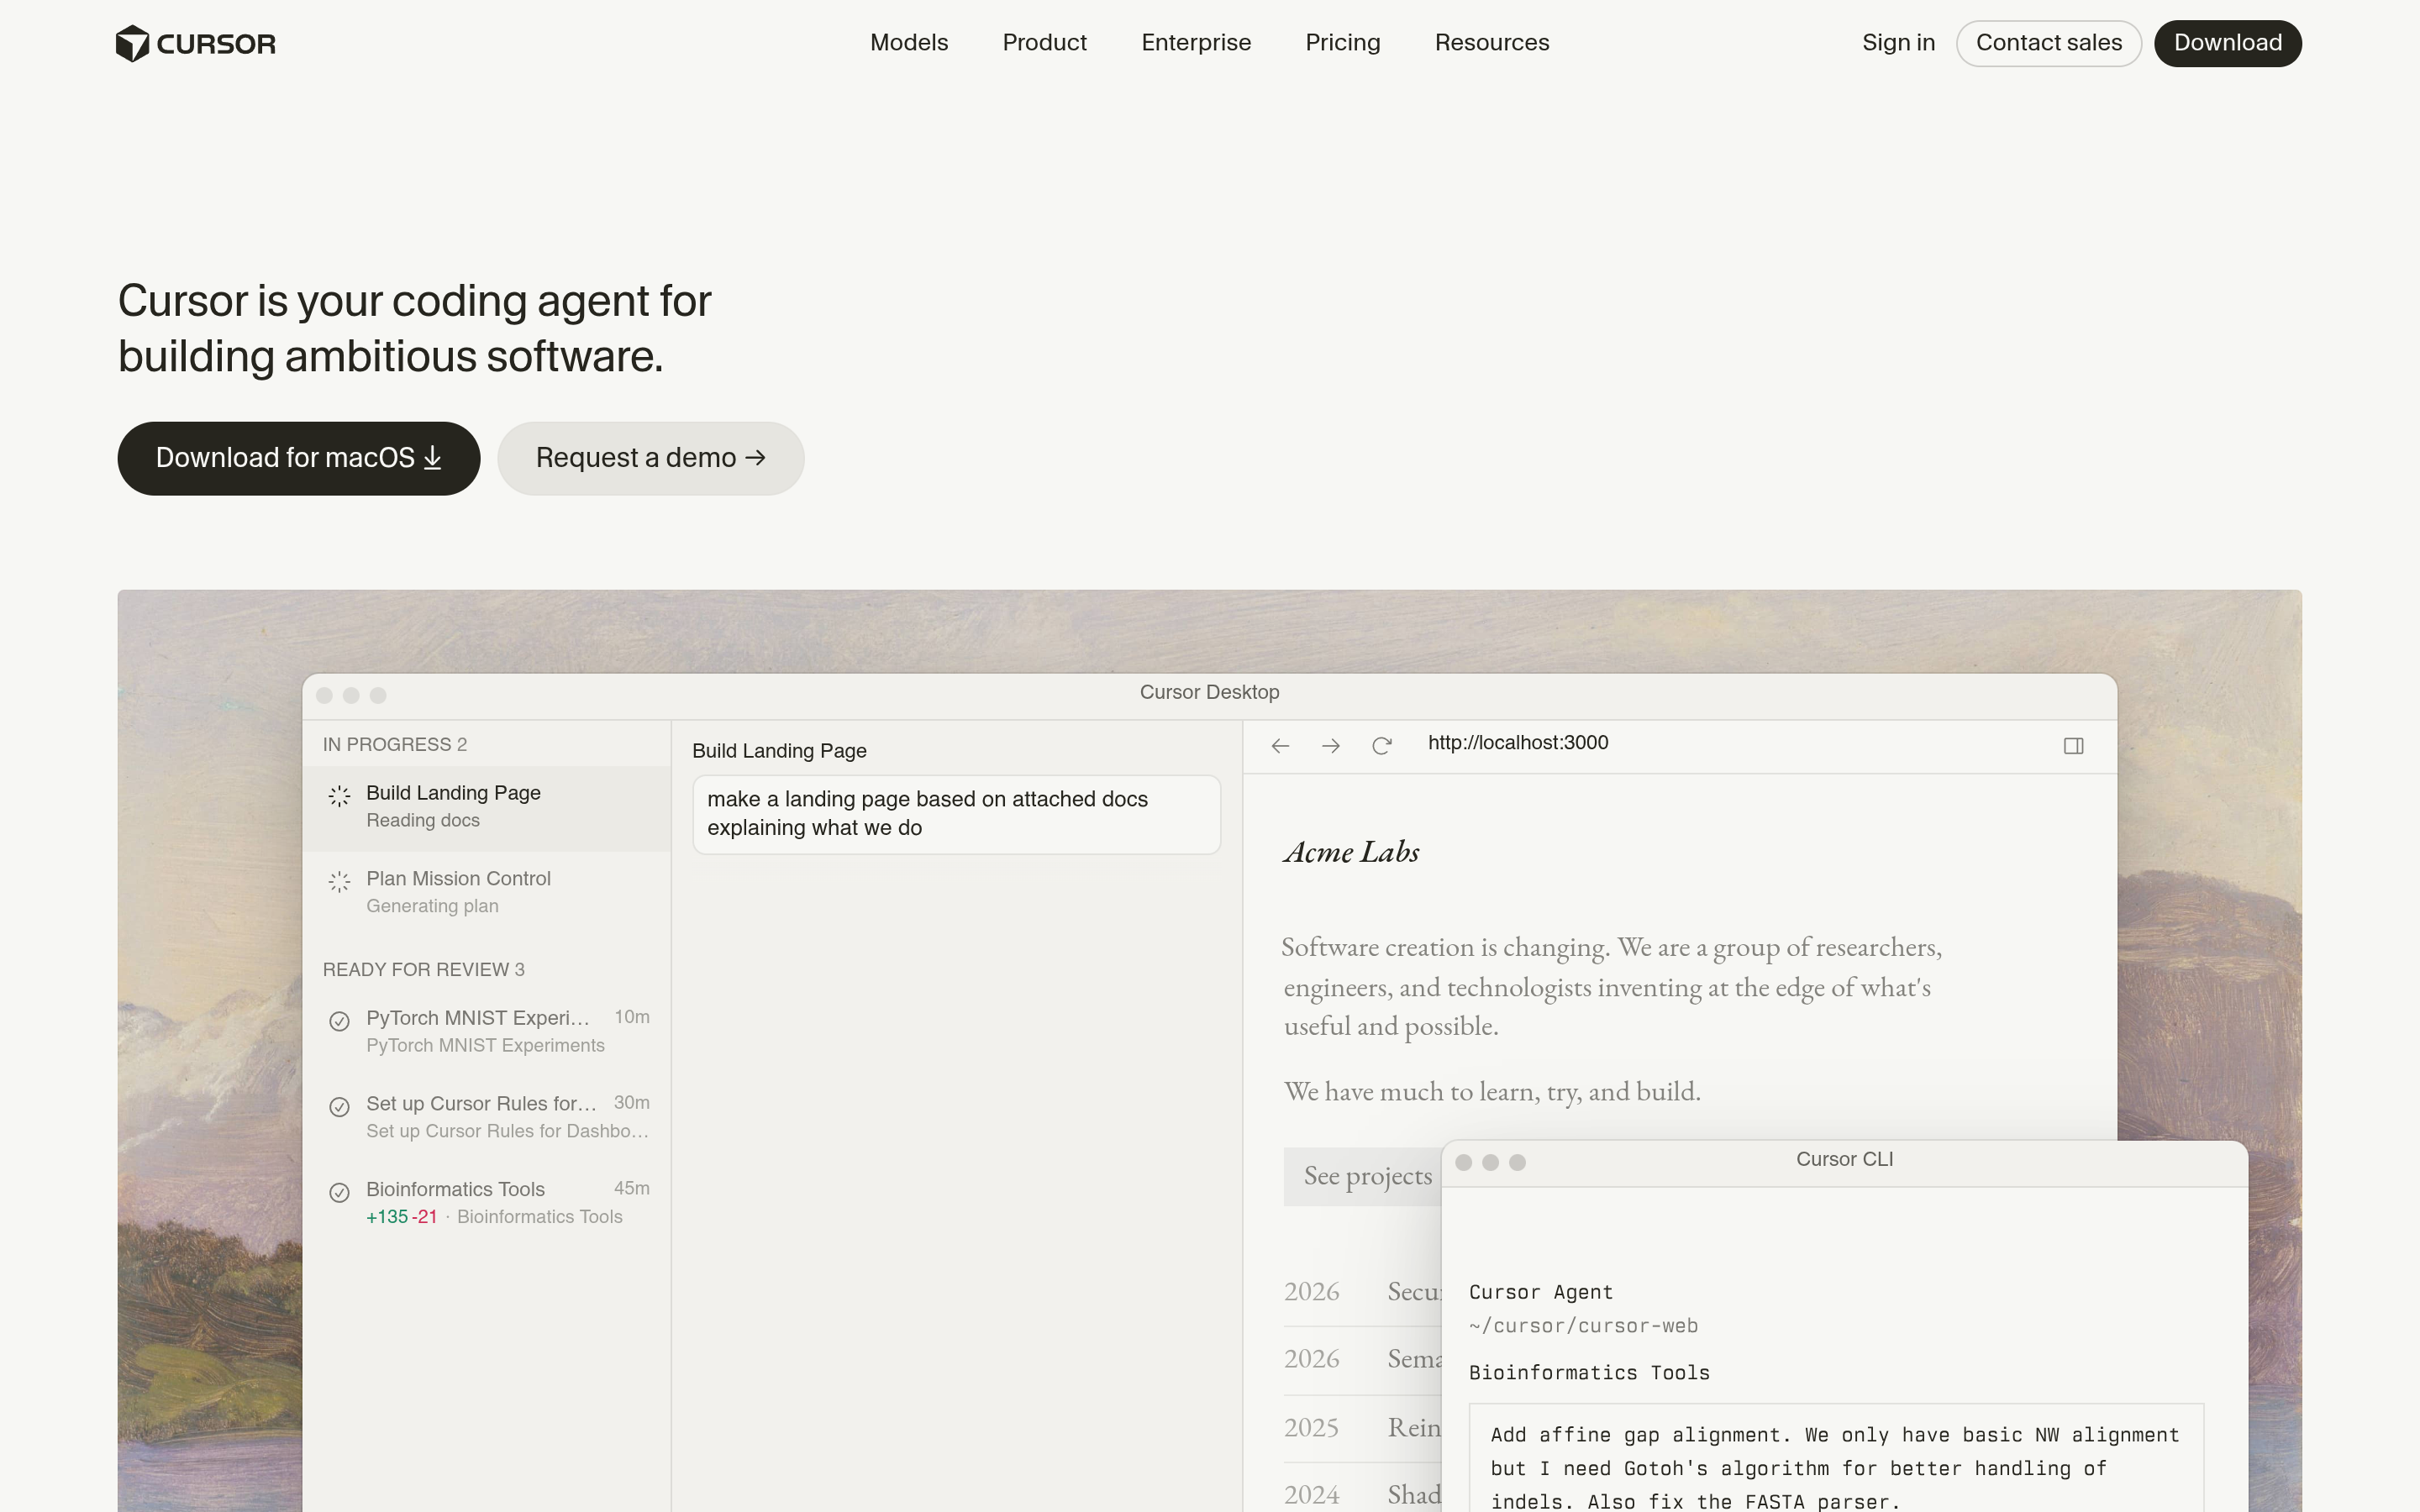2420x1512 pixels.
Task: Click the 30m timestamp on Cursor Rules task
Action: point(631,1103)
